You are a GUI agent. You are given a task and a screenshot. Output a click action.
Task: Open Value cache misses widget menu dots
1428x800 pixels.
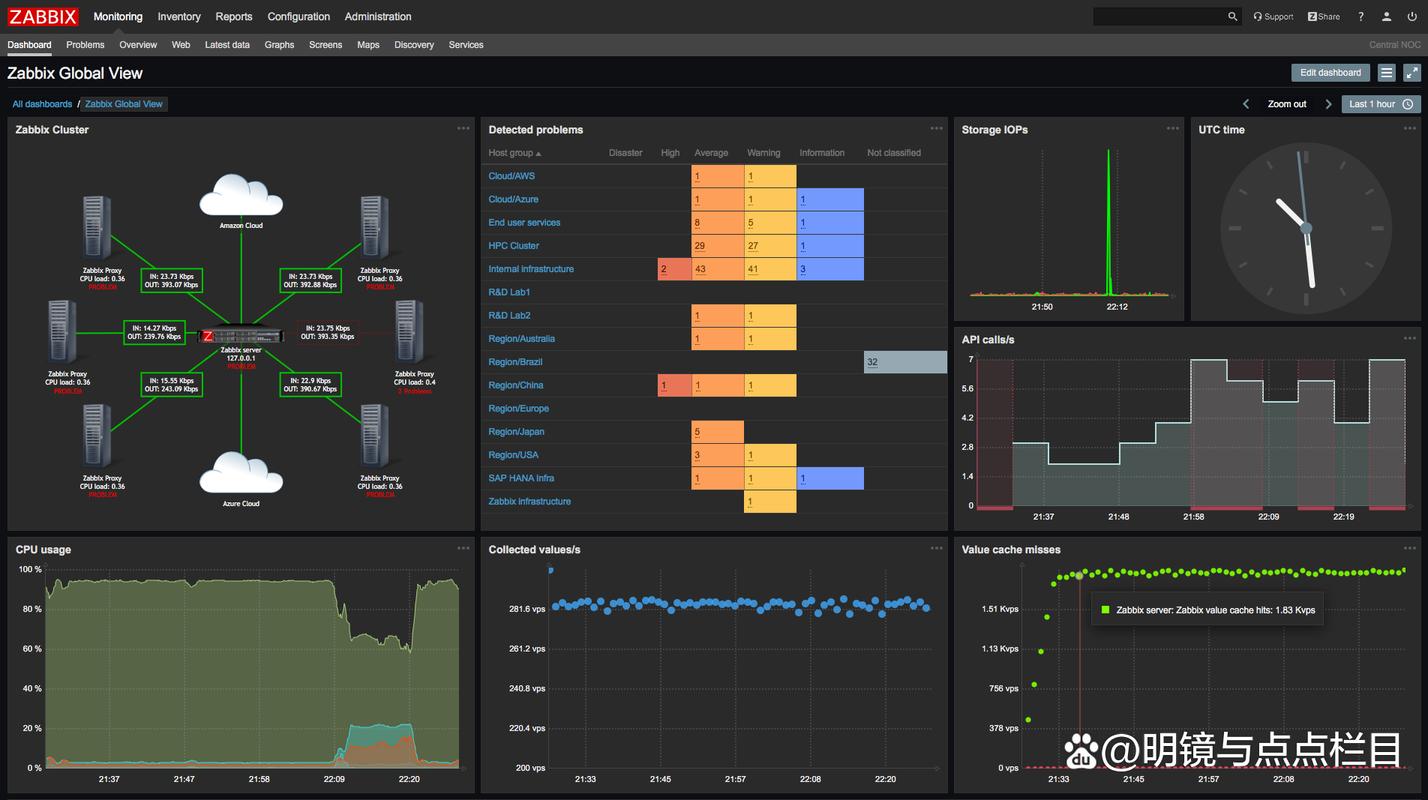pos(1409,549)
